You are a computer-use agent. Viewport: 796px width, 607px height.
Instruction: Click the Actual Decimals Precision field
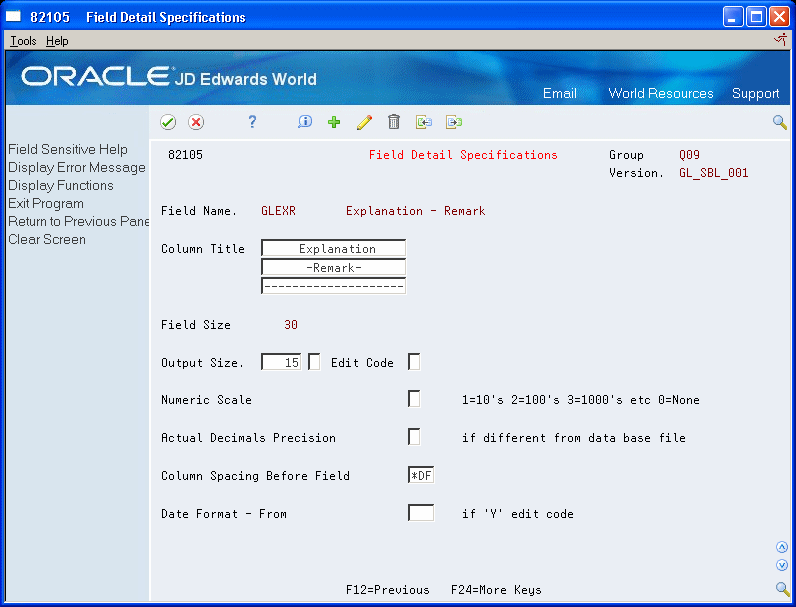click(x=414, y=437)
